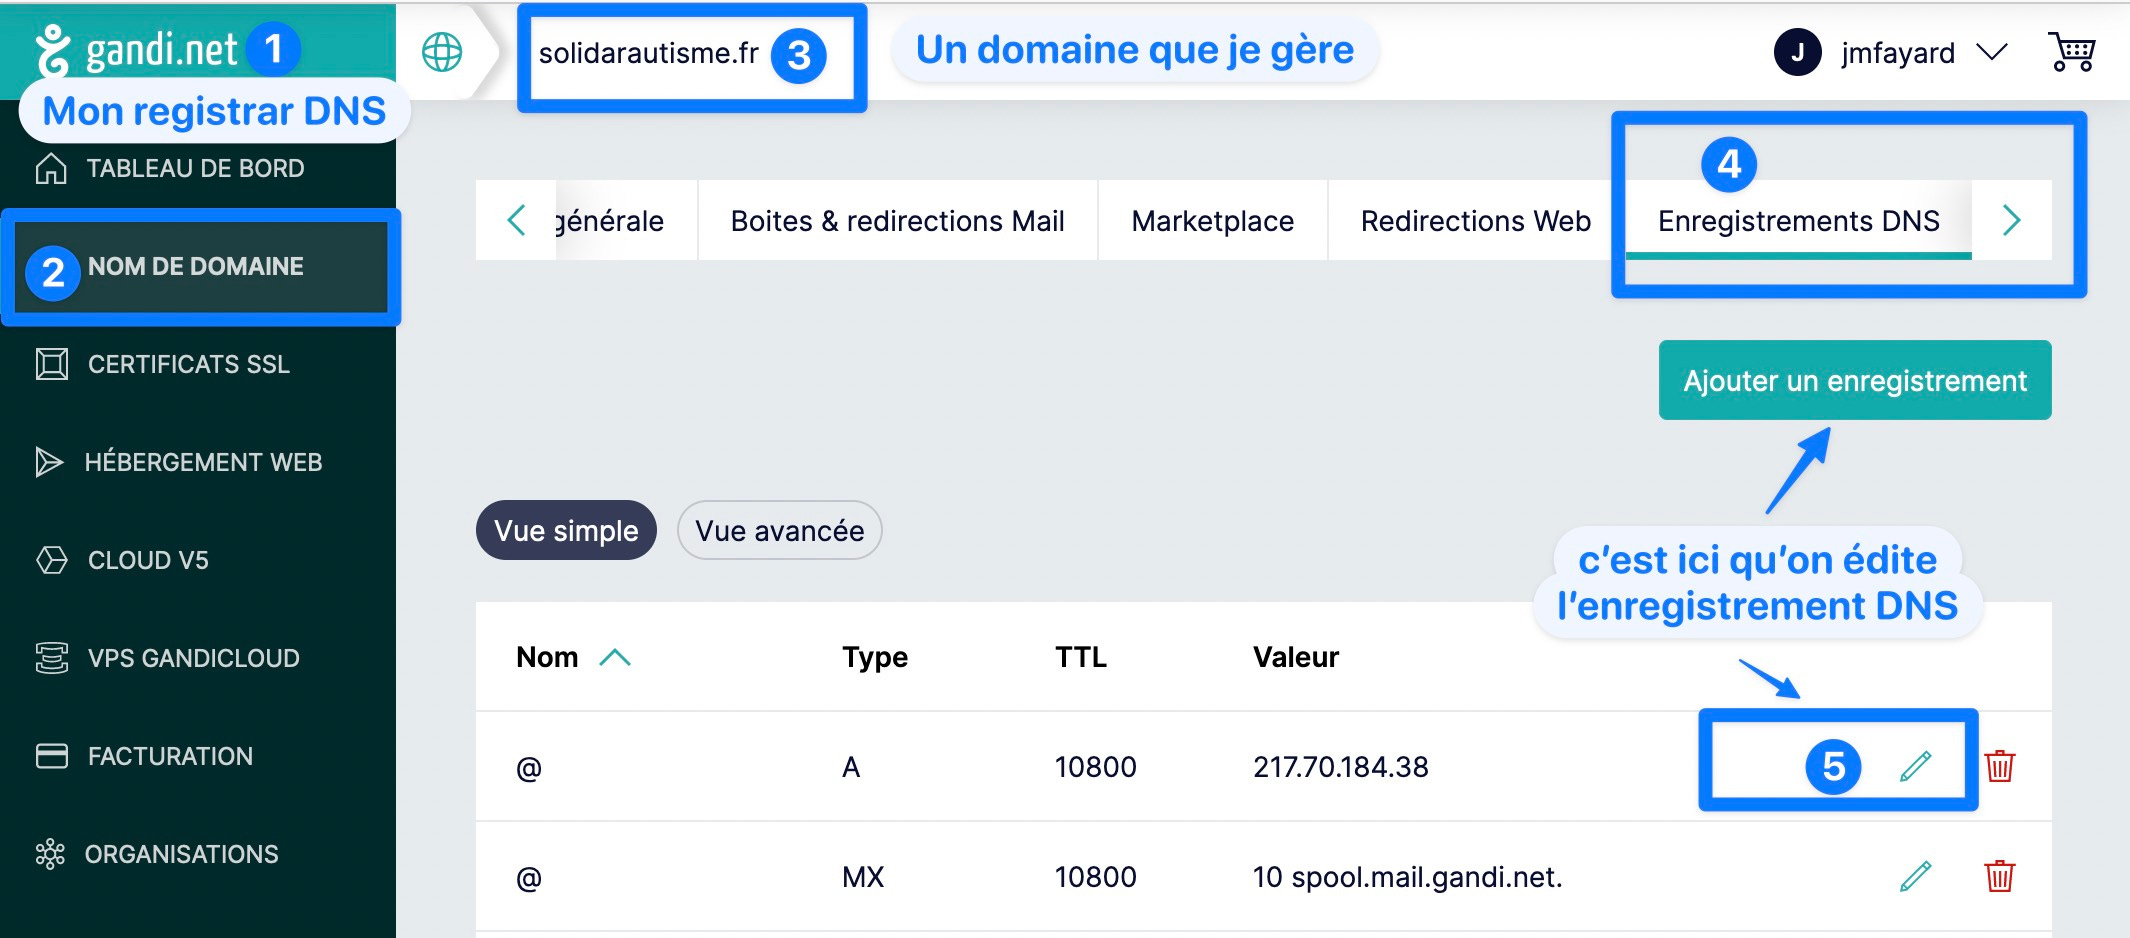This screenshot has height=938, width=2130.
Task: Open the Tableau de bord menu
Action: tap(195, 168)
